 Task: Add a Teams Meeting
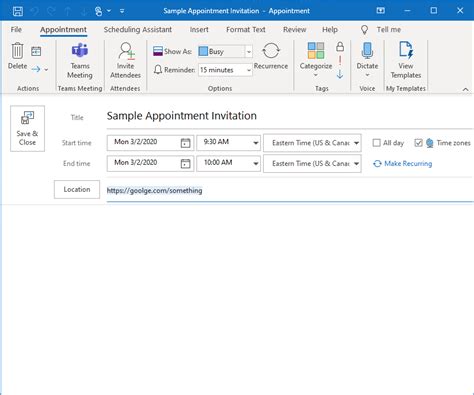80,61
